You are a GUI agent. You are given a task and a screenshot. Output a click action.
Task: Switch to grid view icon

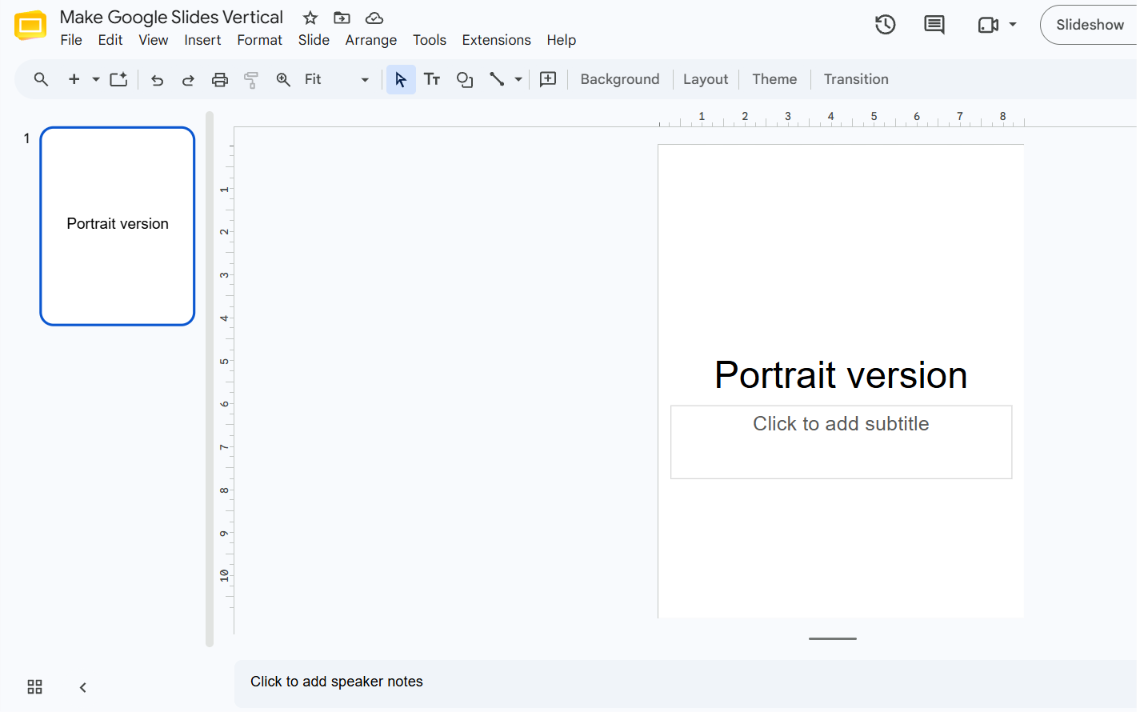[x=35, y=687]
